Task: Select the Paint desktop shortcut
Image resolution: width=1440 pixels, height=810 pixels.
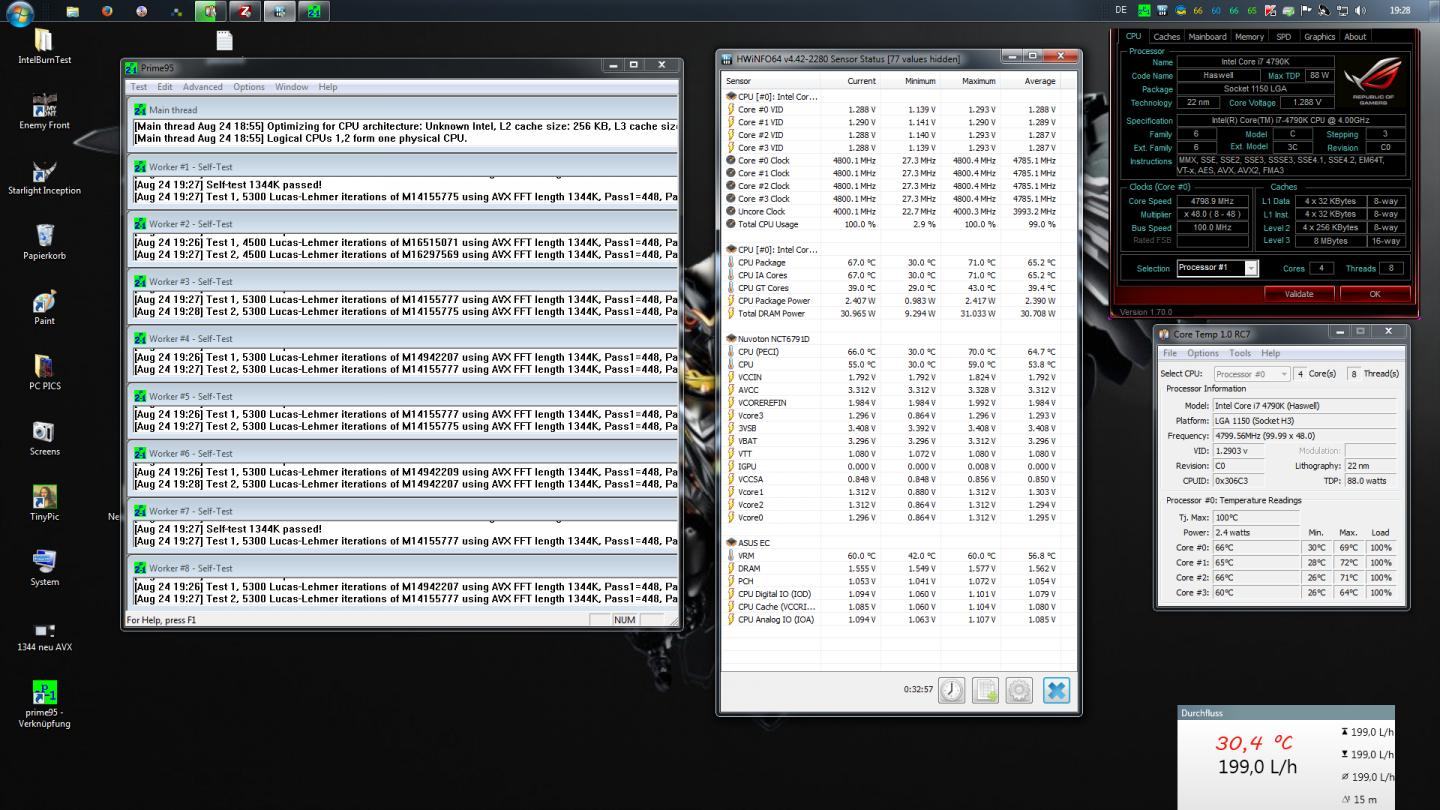Action: point(44,307)
